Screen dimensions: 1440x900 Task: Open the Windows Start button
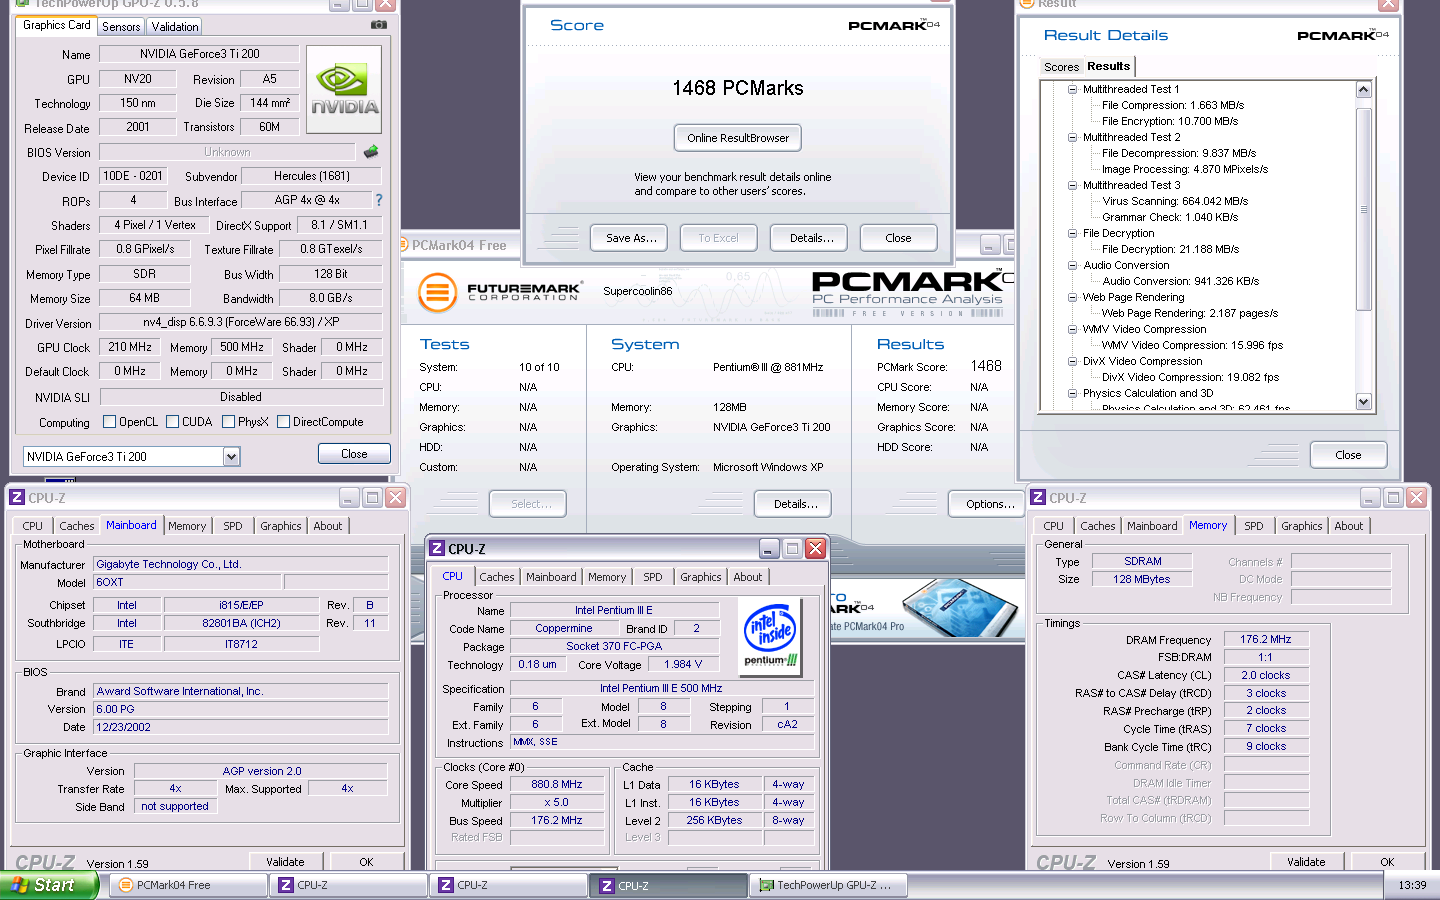point(49,885)
